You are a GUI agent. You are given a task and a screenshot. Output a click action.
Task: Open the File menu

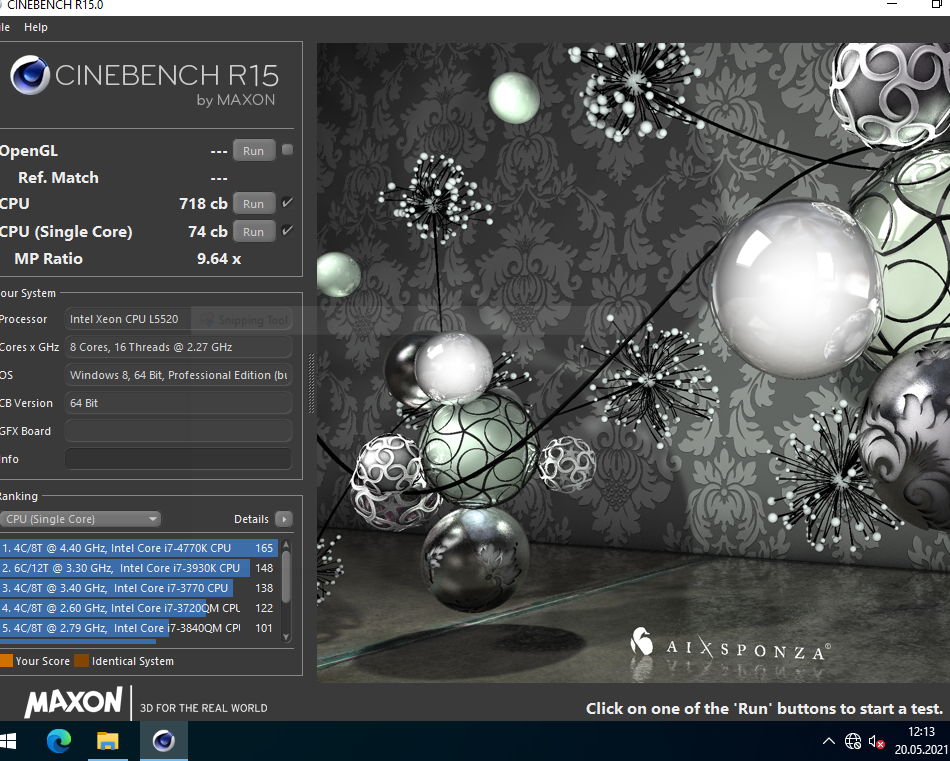5,27
